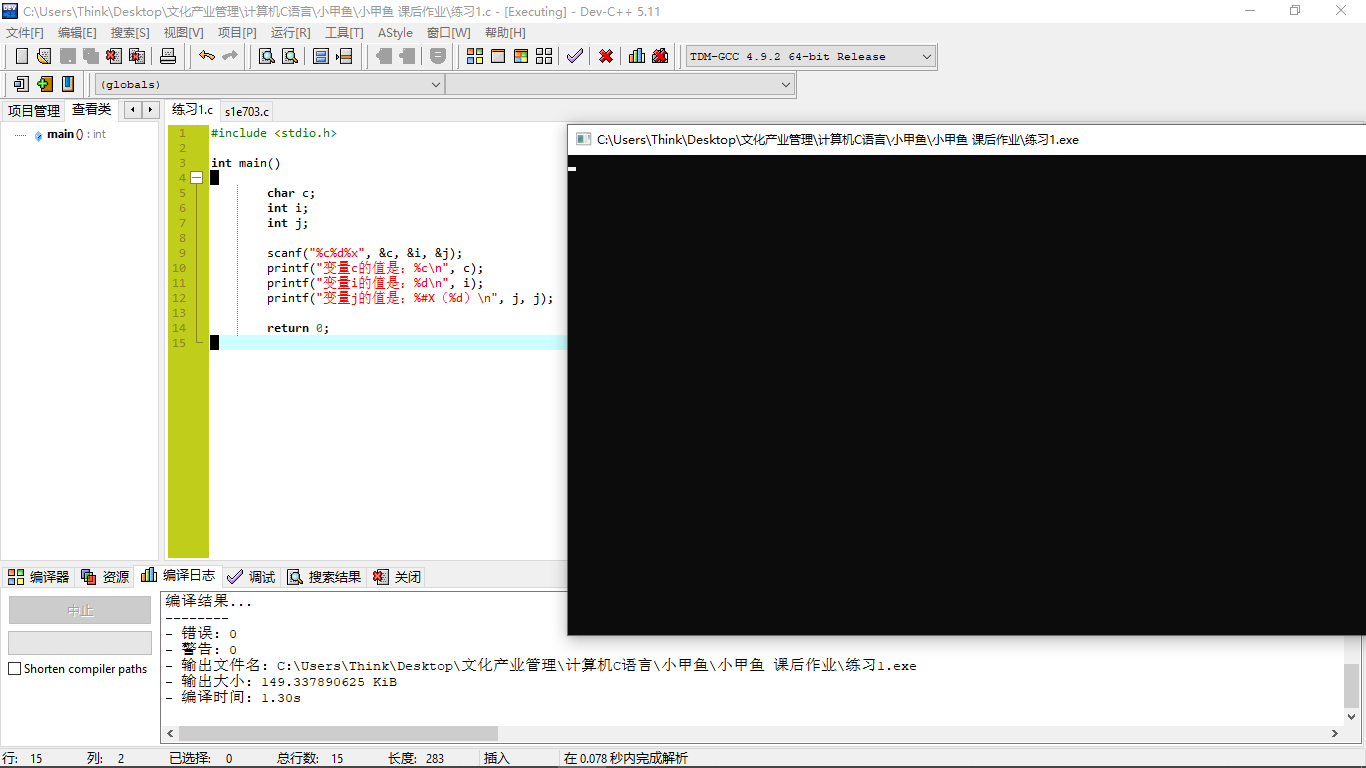Click the left tab-scroll arrow in sidebar
The width and height of the screenshot is (1366, 768).
[133, 110]
